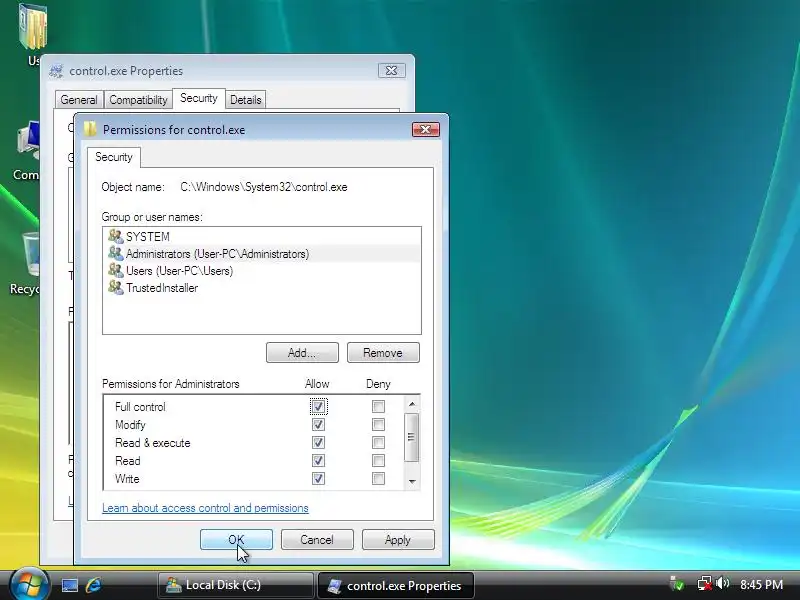Click Show Desktop quick launch icon
This screenshot has height=600, width=800.
(x=70, y=585)
